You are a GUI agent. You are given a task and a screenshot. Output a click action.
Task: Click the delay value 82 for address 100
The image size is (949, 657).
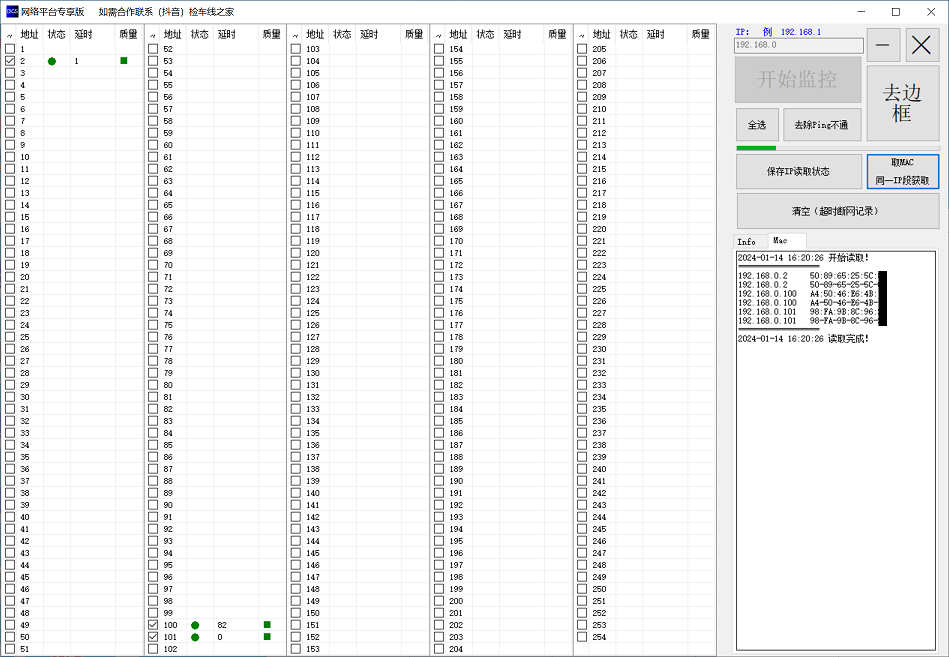pos(222,625)
